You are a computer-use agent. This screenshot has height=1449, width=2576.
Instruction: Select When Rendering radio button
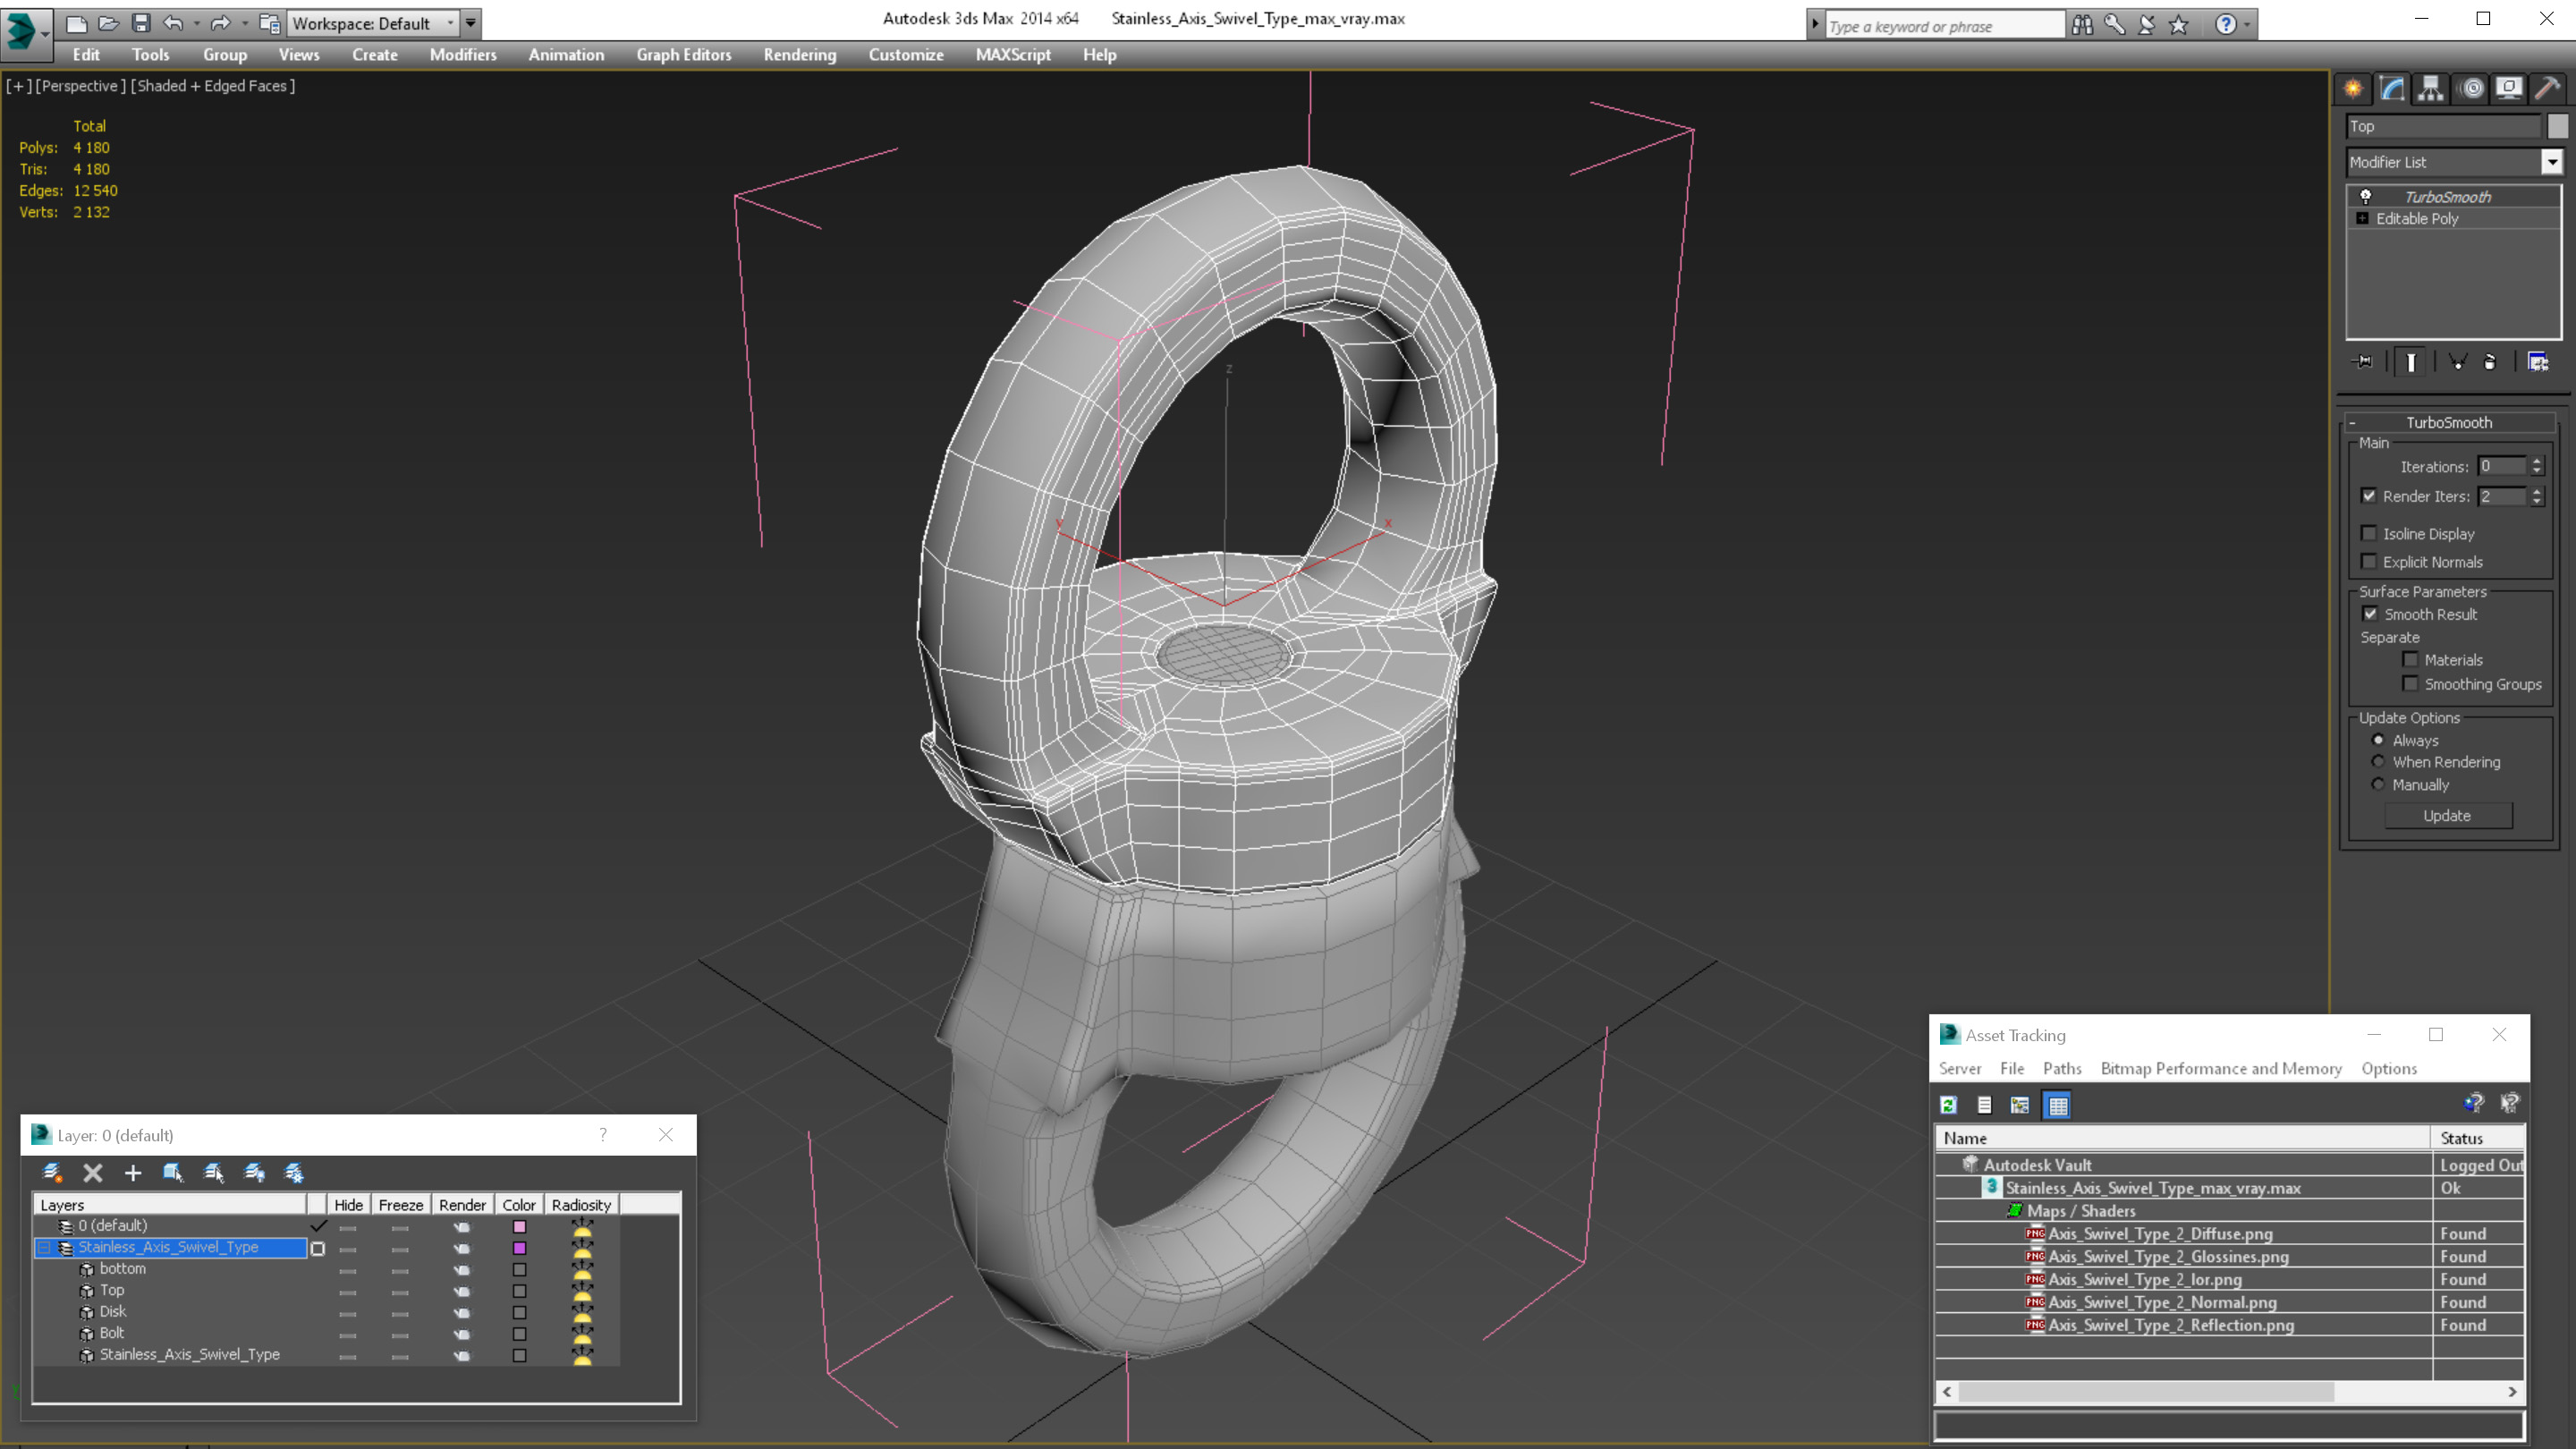coord(2378,762)
